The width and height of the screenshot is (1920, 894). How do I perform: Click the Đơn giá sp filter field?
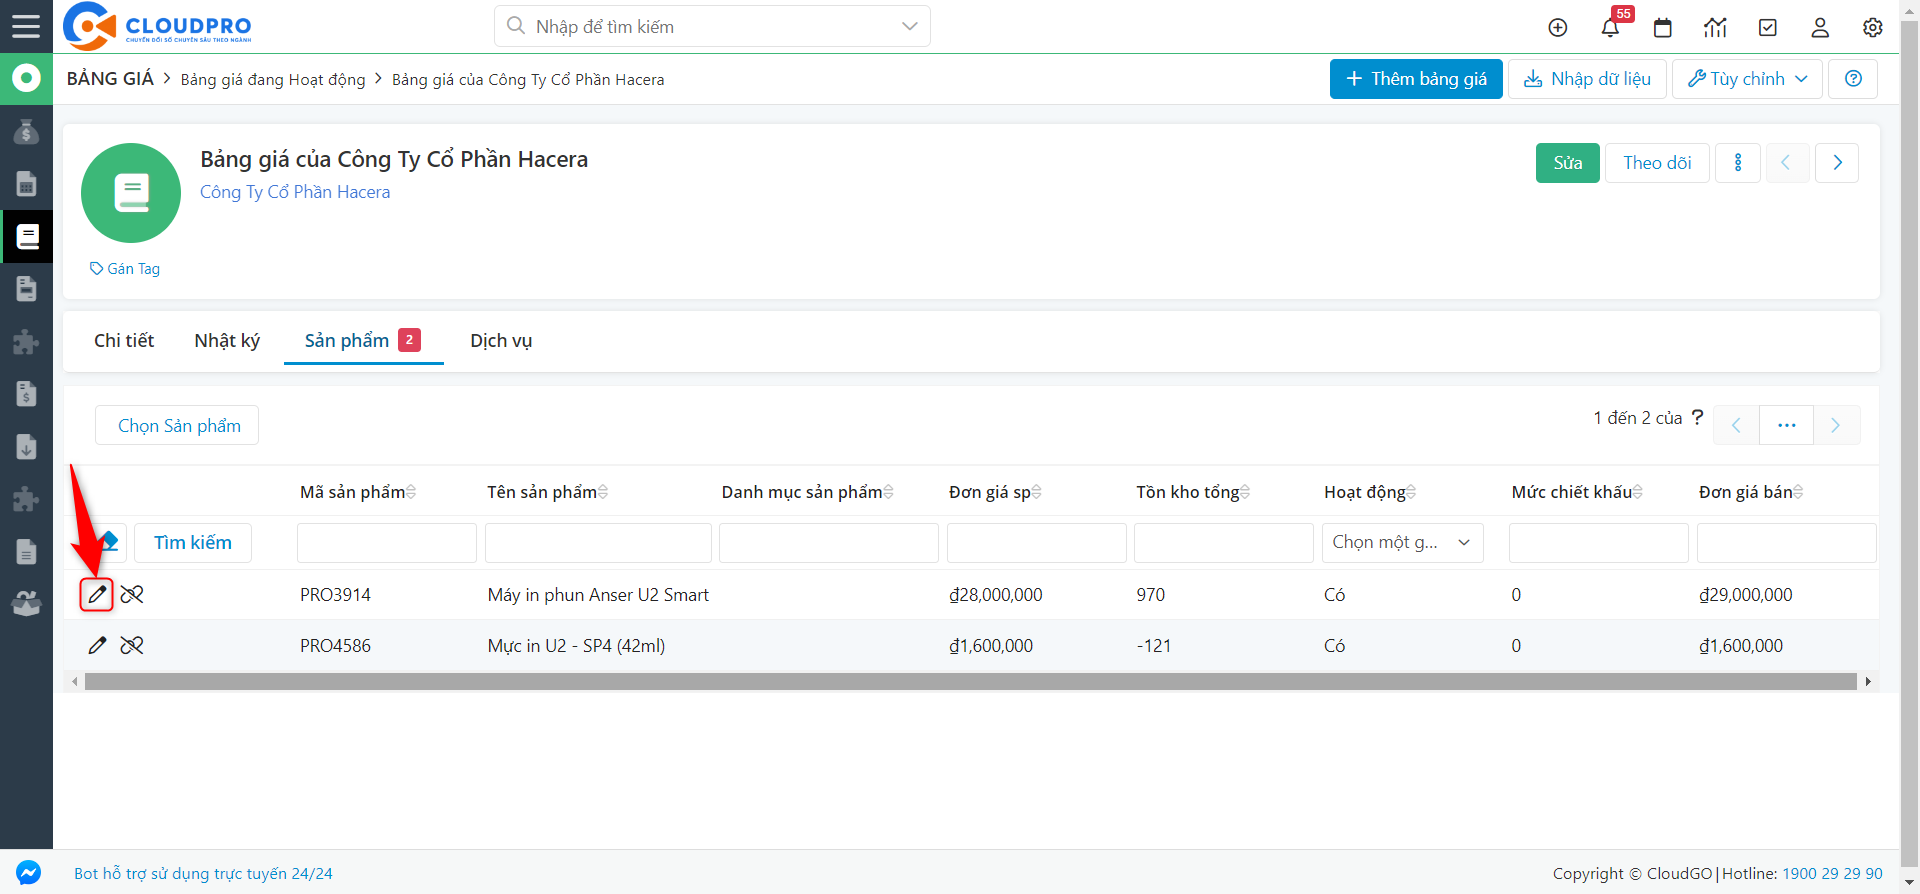pos(1037,543)
